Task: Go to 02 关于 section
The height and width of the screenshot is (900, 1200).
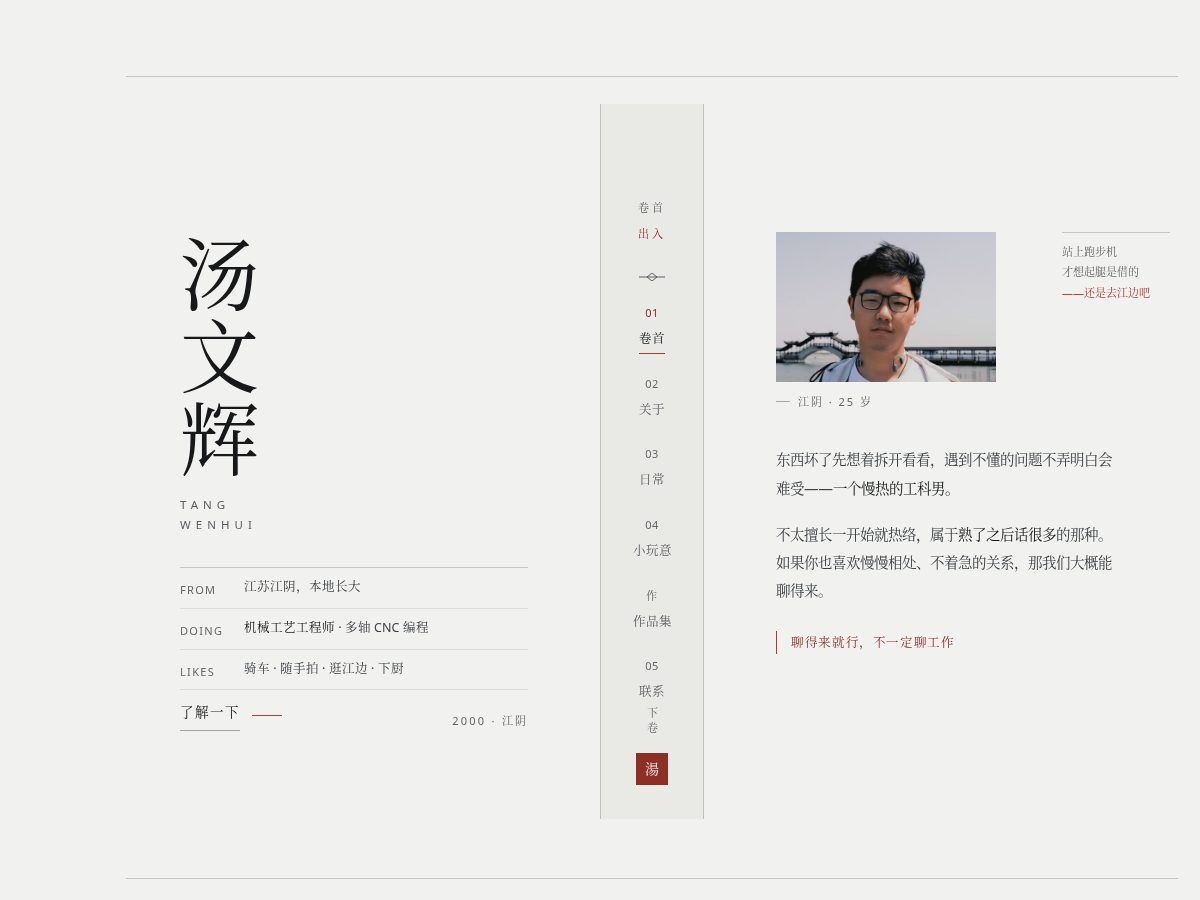Action: (652, 397)
